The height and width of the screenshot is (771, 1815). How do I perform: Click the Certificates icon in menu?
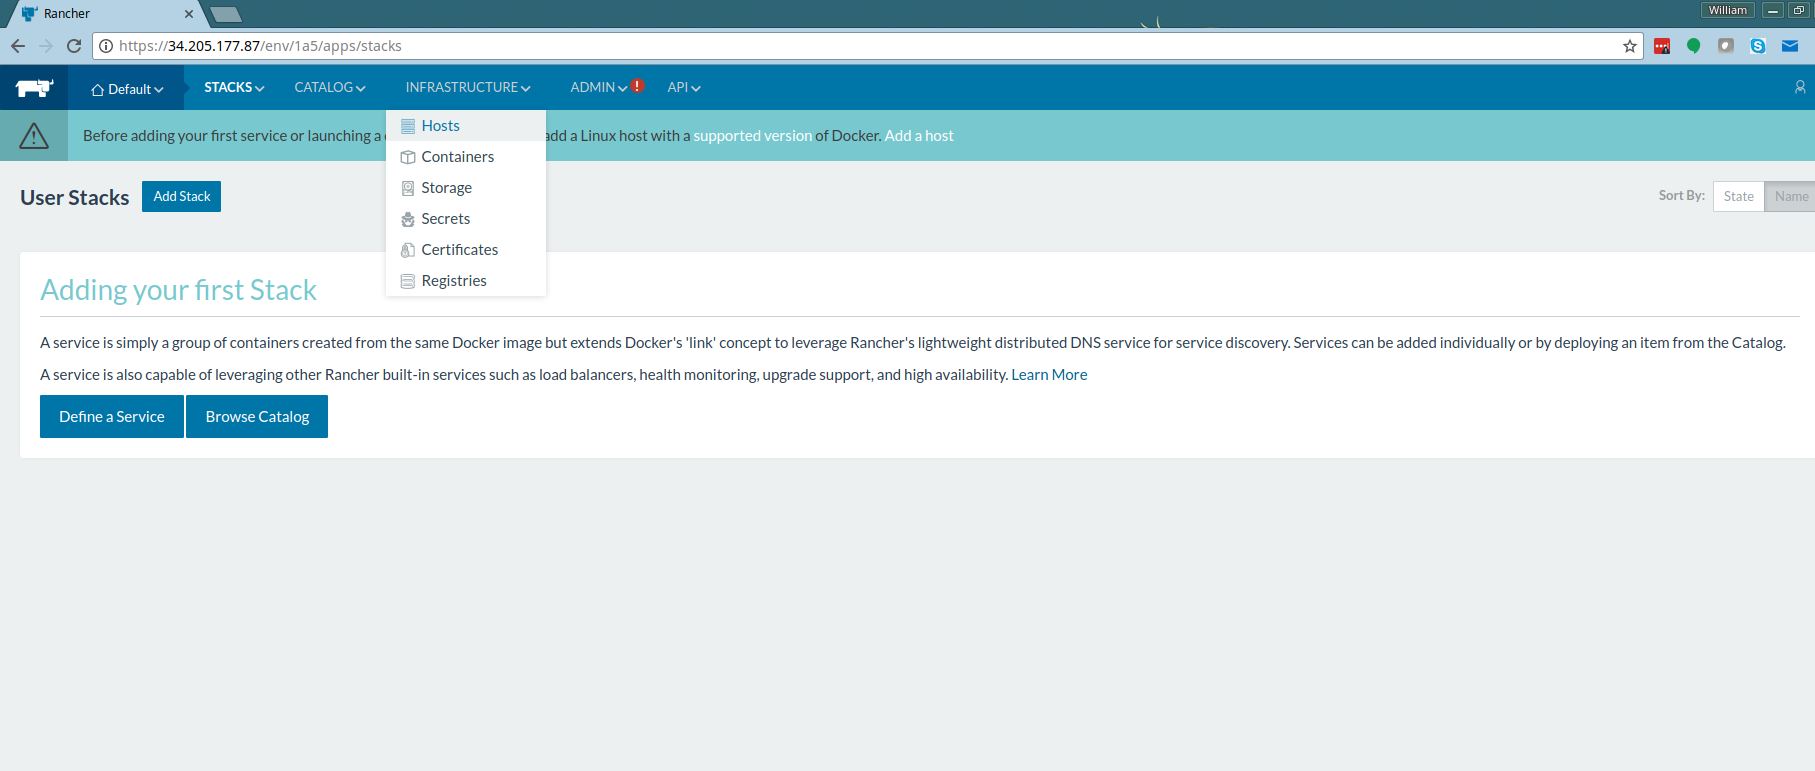coord(407,250)
